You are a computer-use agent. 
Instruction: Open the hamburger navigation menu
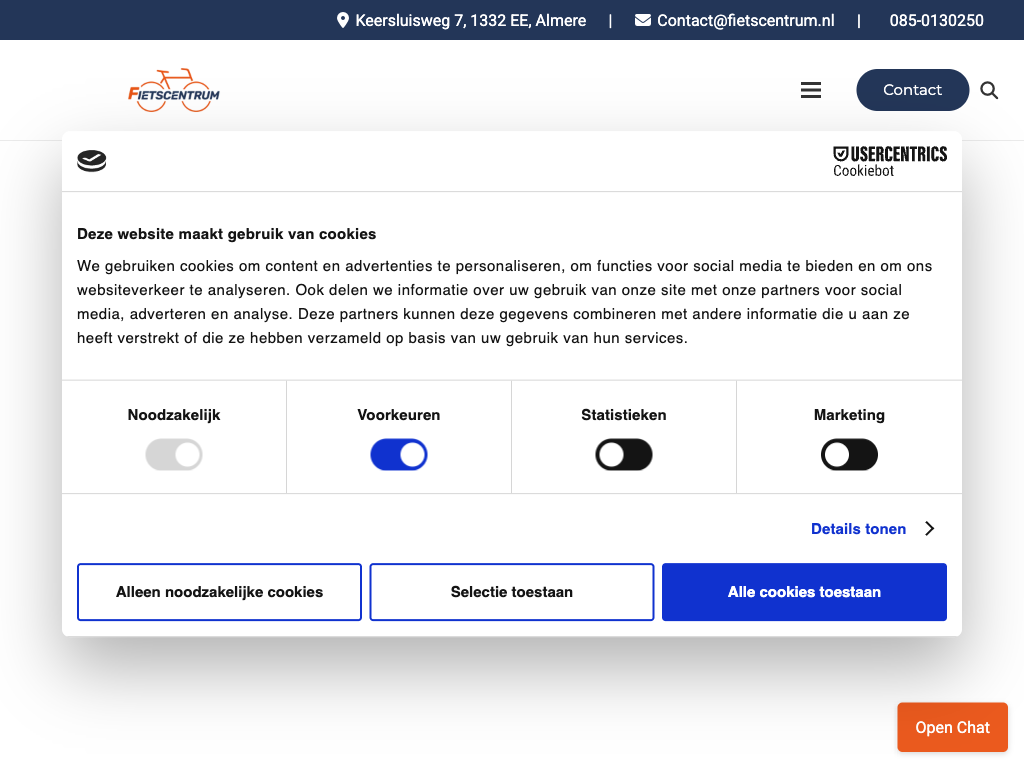pyautogui.click(x=811, y=90)
